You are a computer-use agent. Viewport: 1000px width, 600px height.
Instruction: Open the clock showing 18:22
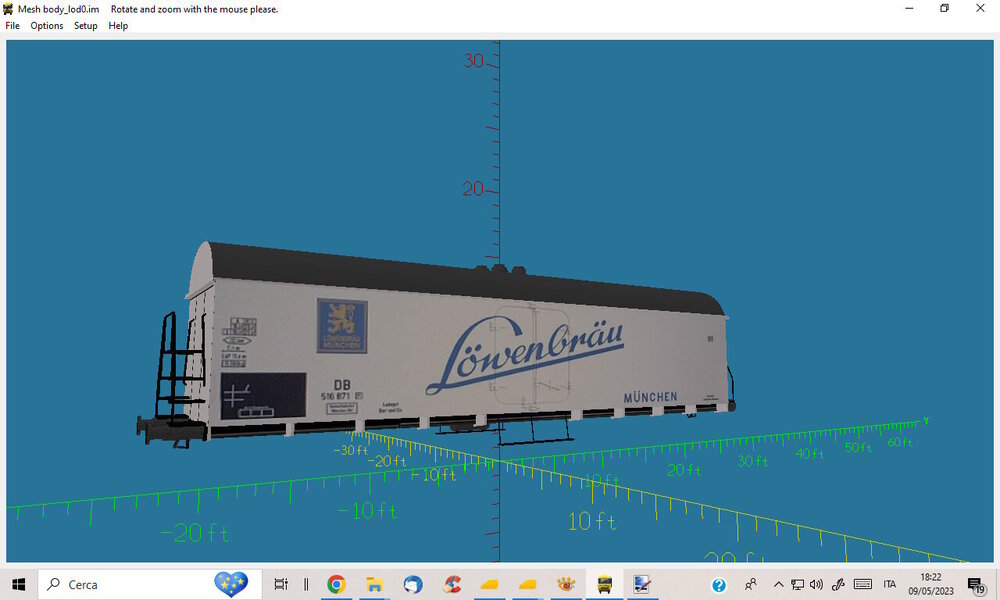931,584
